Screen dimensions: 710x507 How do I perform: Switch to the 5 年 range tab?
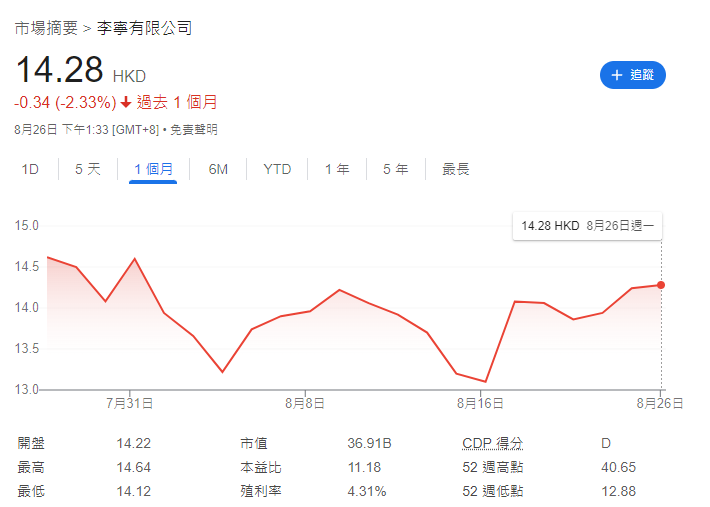tap(395, 170)
